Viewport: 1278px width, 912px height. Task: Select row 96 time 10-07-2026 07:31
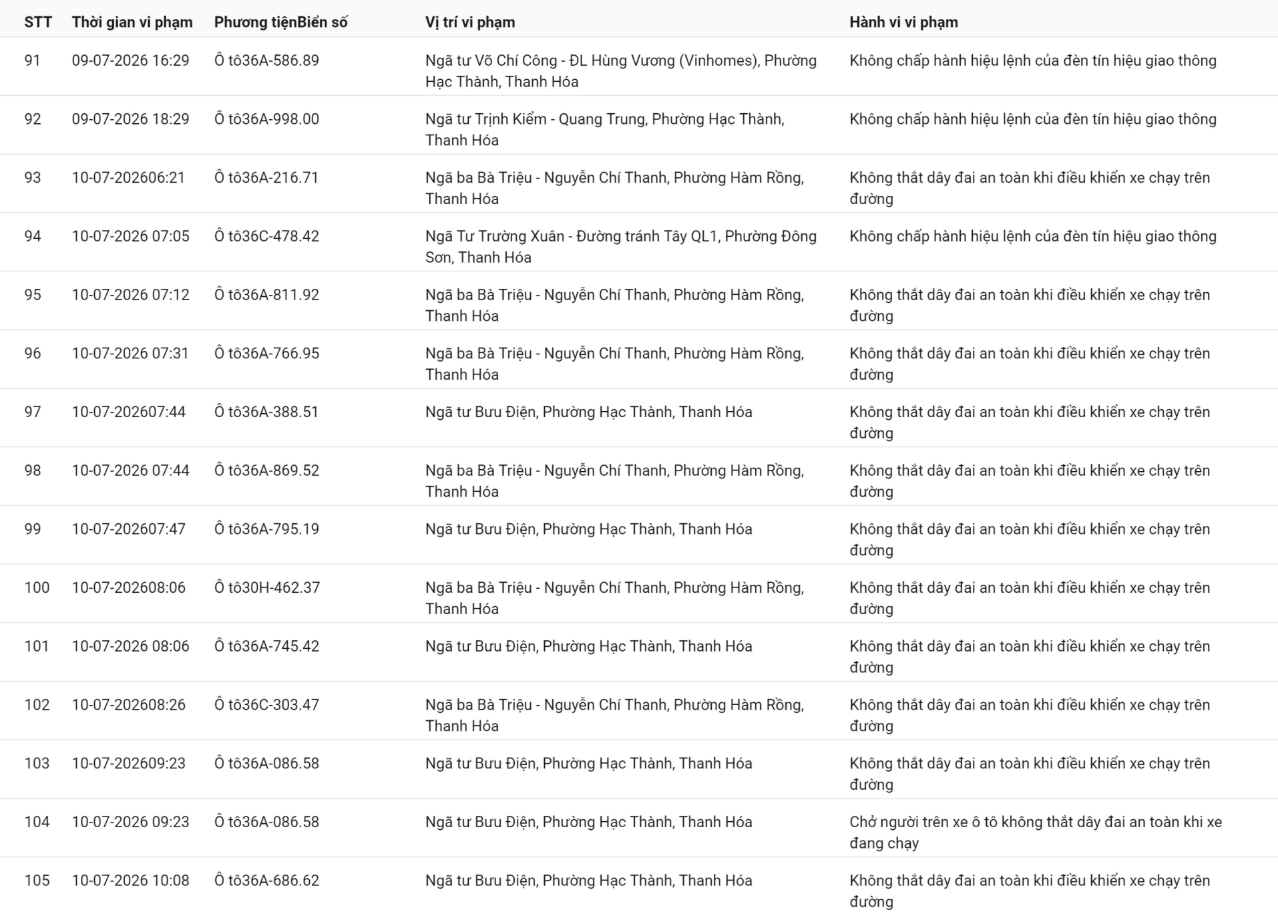tap(131, 354)
